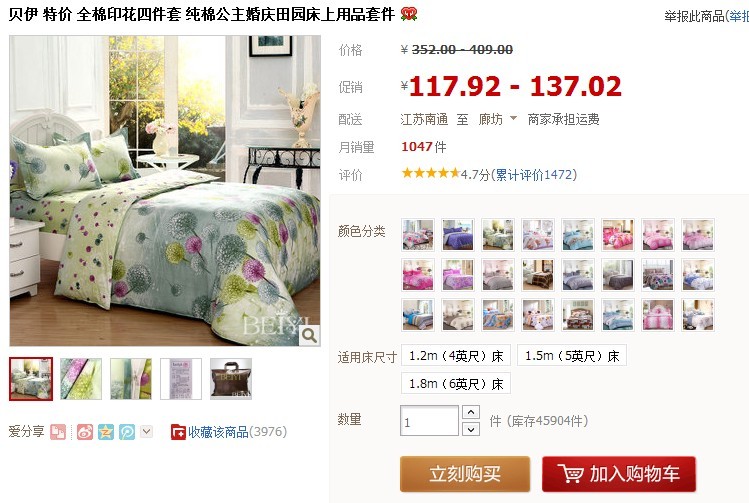This screenshot has height=503, width=749.
Task: Share via the yellow star Qzone icon
Action: 106,432
